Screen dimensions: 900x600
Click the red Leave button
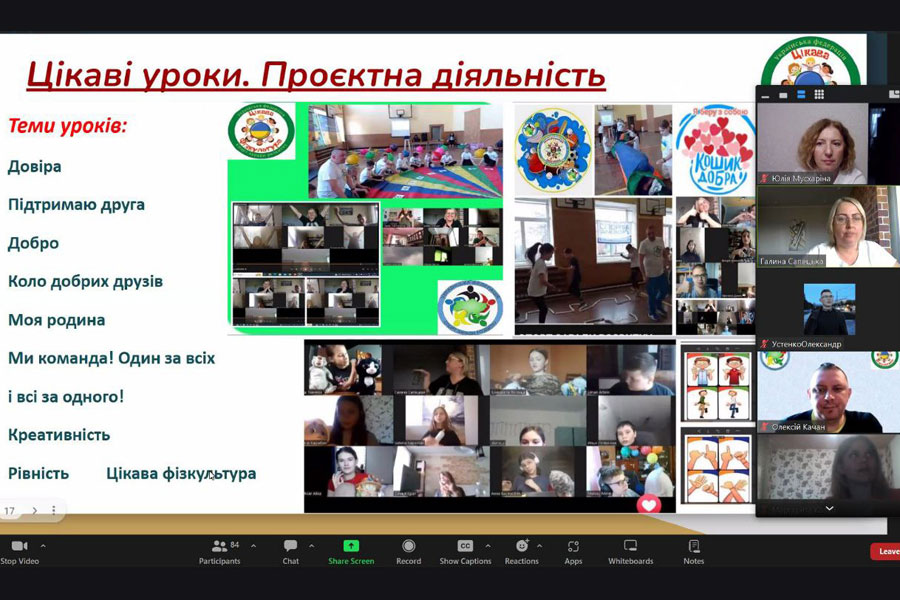(886, 551)
